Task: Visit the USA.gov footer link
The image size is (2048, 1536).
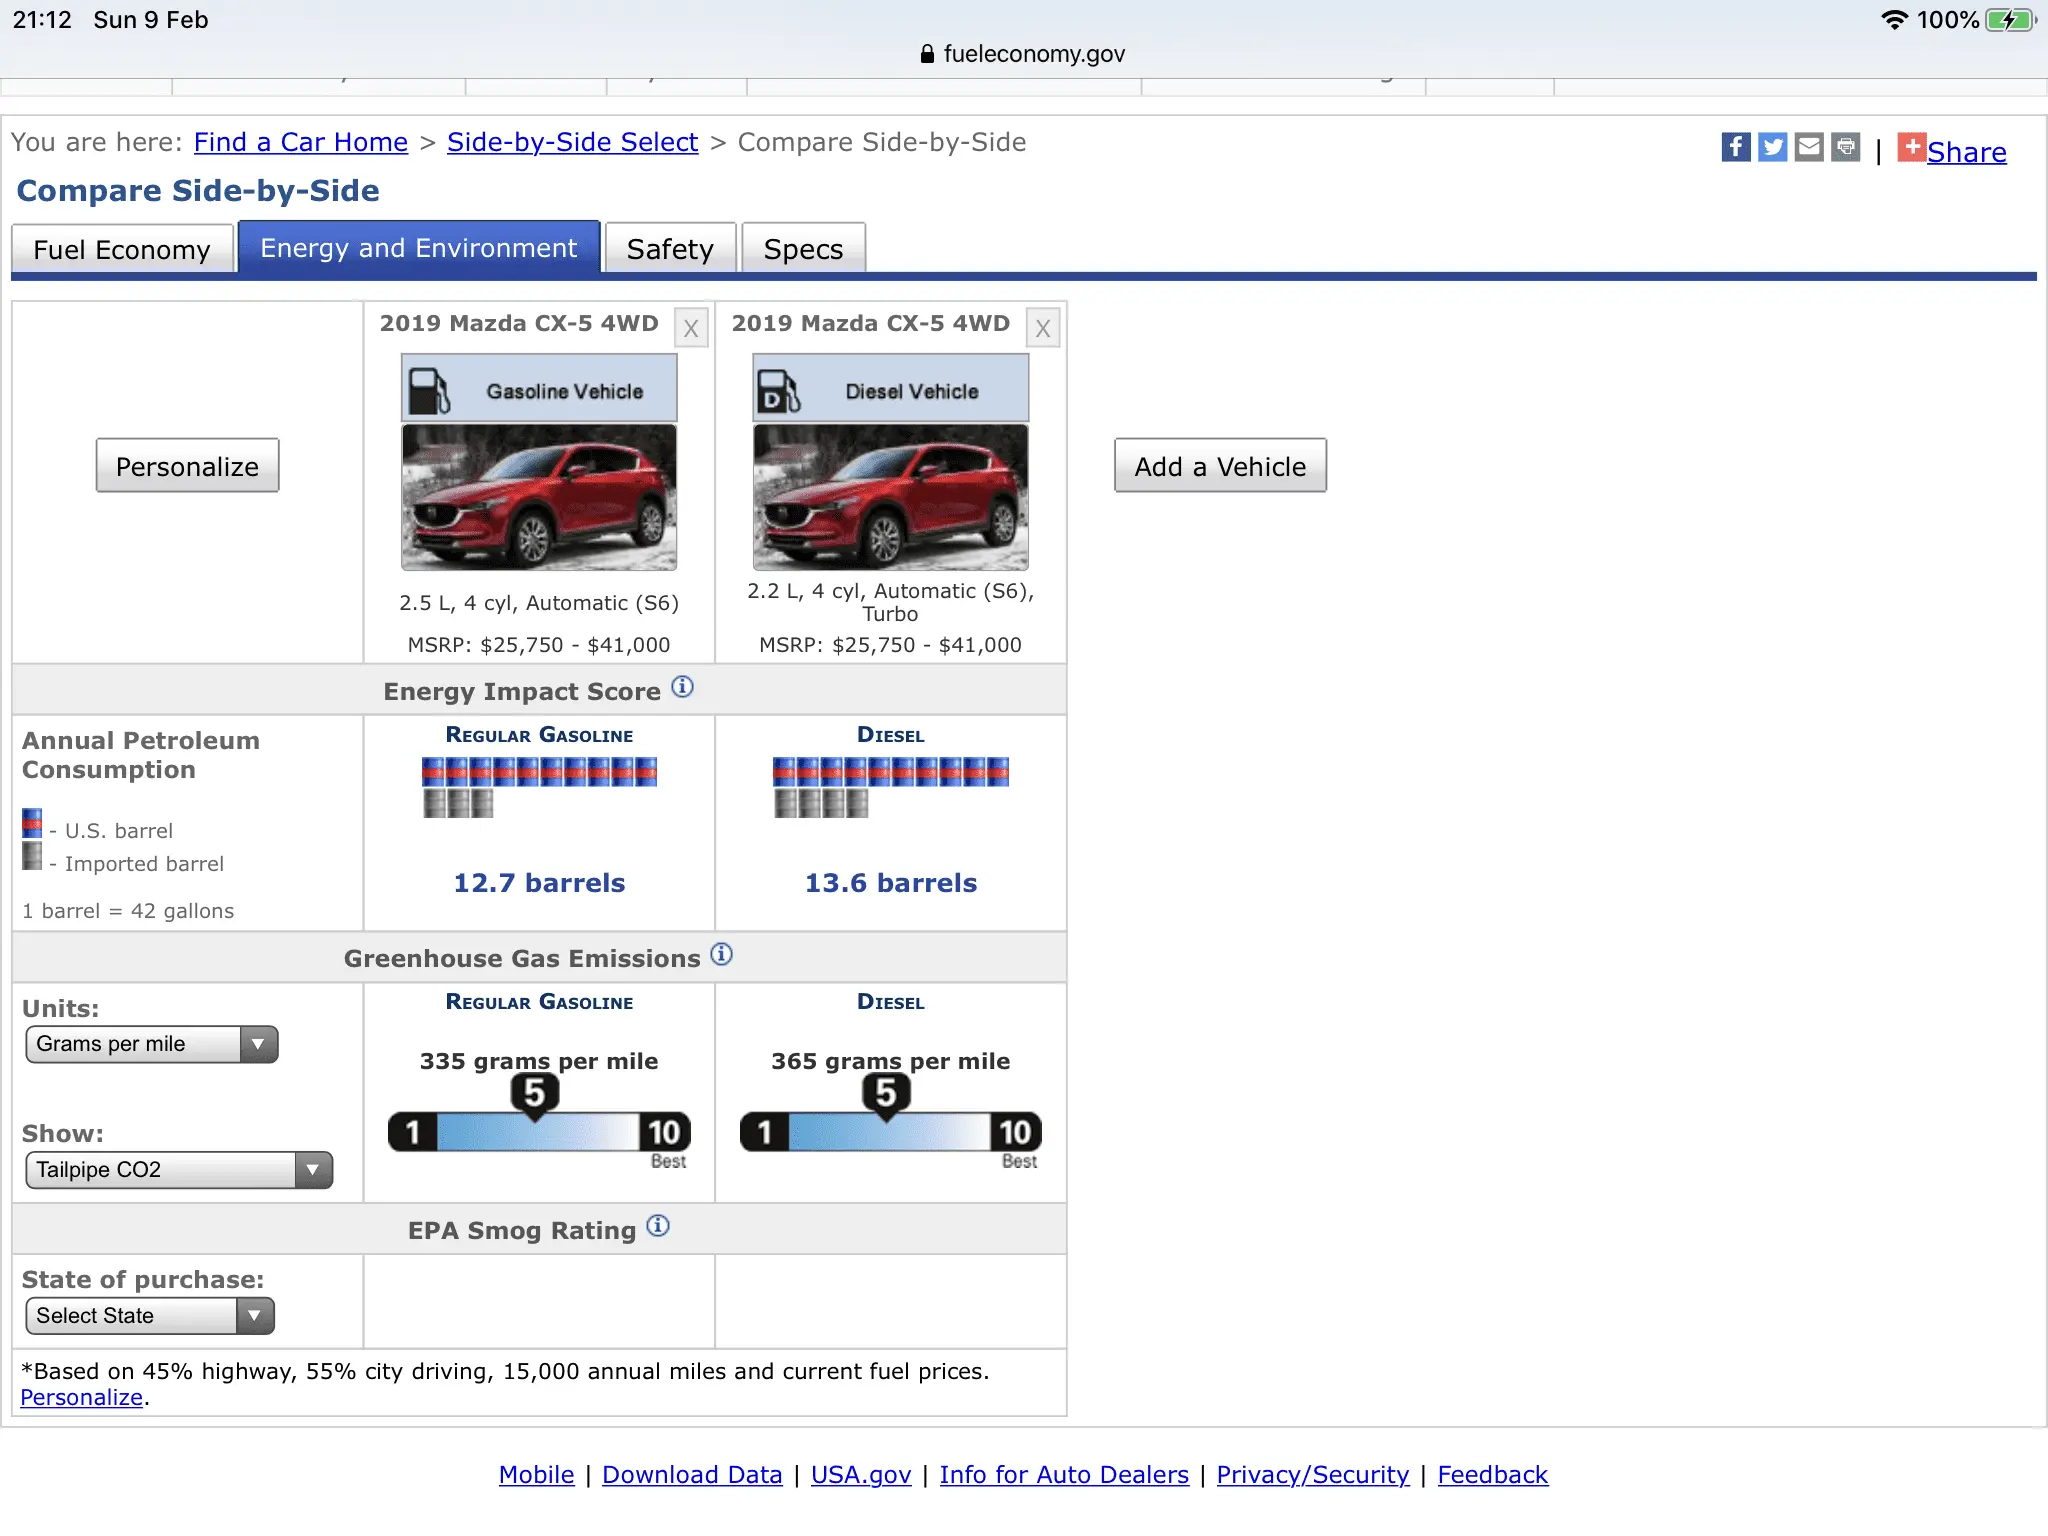Action: (861, 1475)
